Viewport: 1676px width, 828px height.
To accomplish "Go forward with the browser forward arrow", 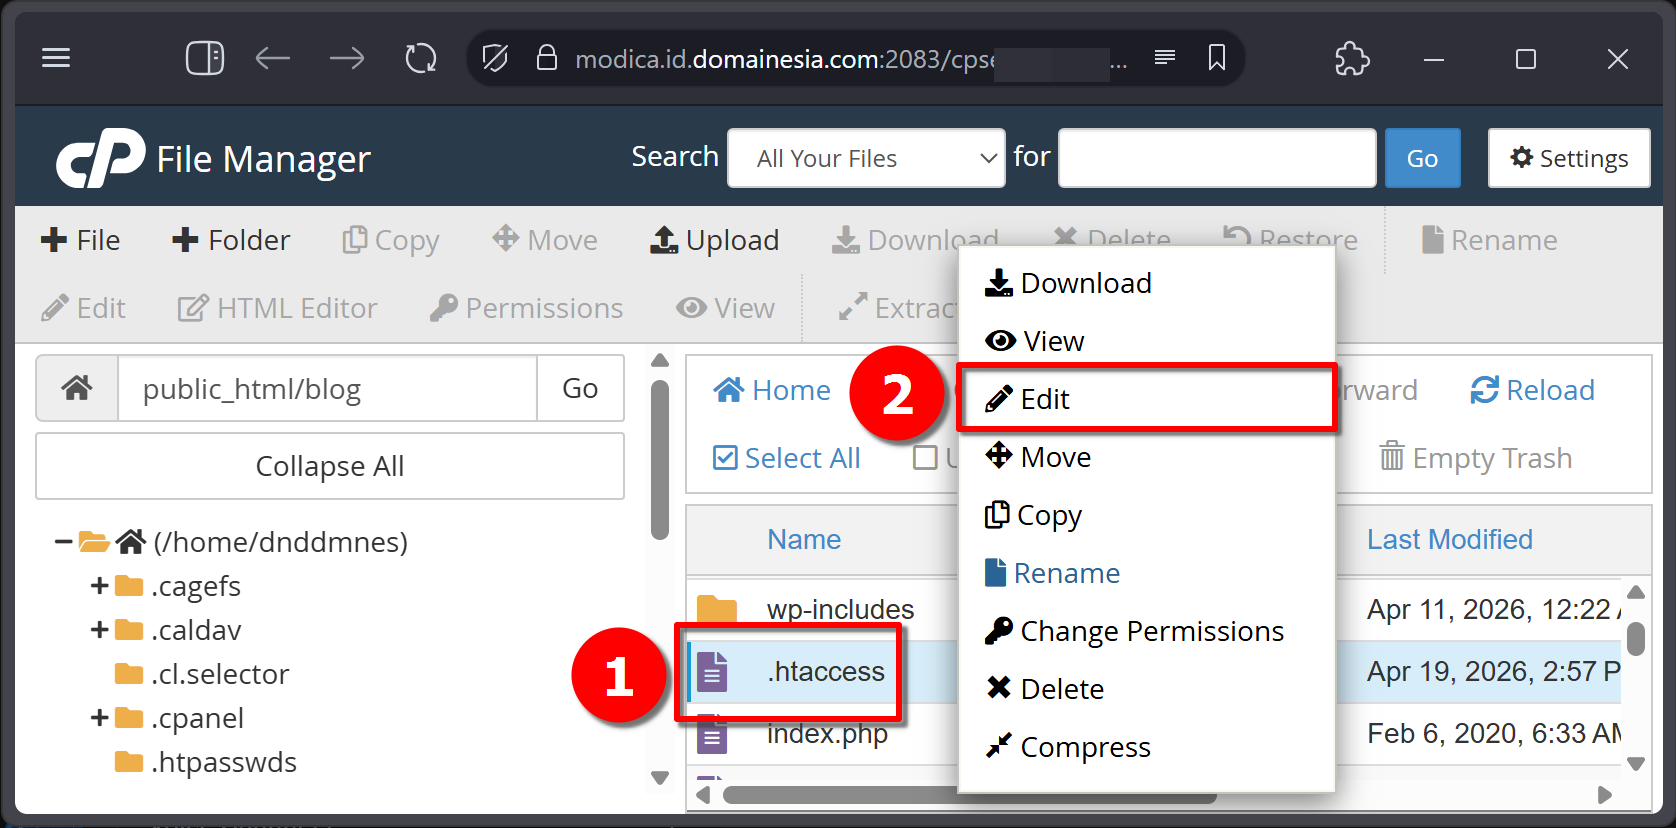I will tap(347, 58).
